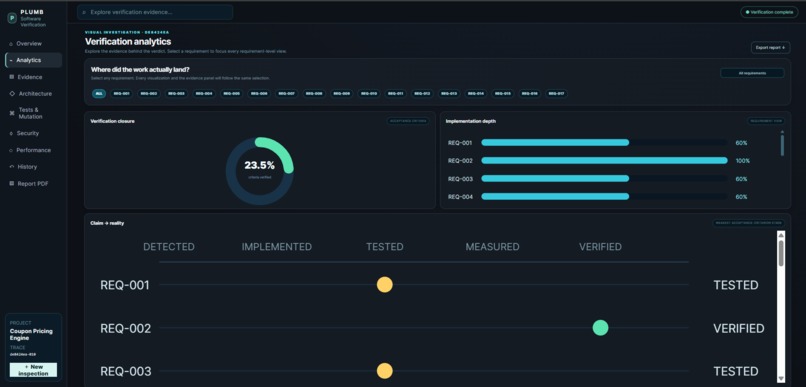This screenshot has width=806, height=387.
Task: Click the PLUMB logo icon
Action: 12,17
